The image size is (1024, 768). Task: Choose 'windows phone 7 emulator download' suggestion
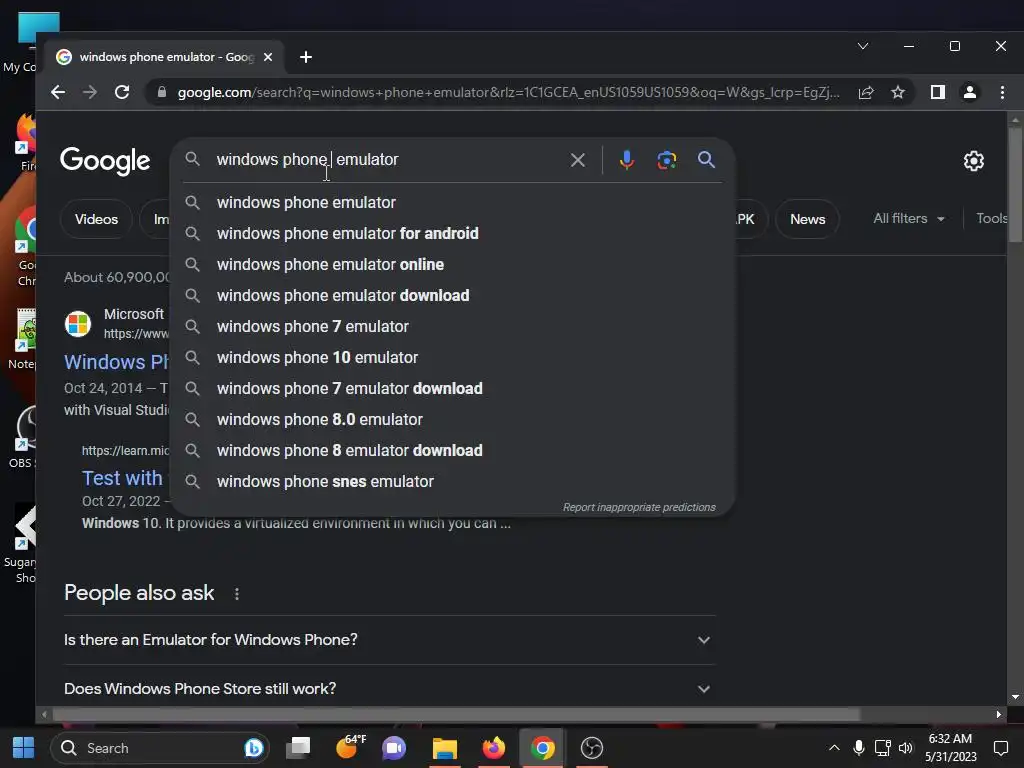pos(452,389)
